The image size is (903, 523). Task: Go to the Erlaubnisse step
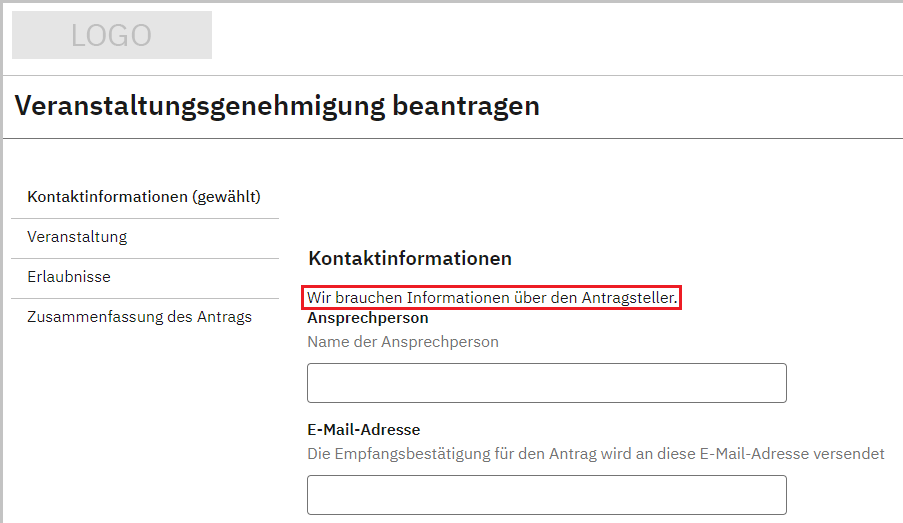[69, 277]
